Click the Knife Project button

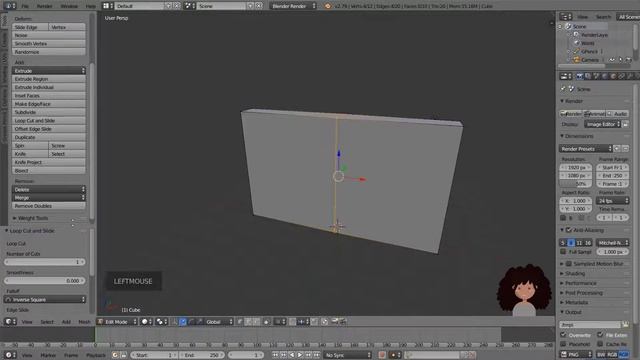[49, 162]
